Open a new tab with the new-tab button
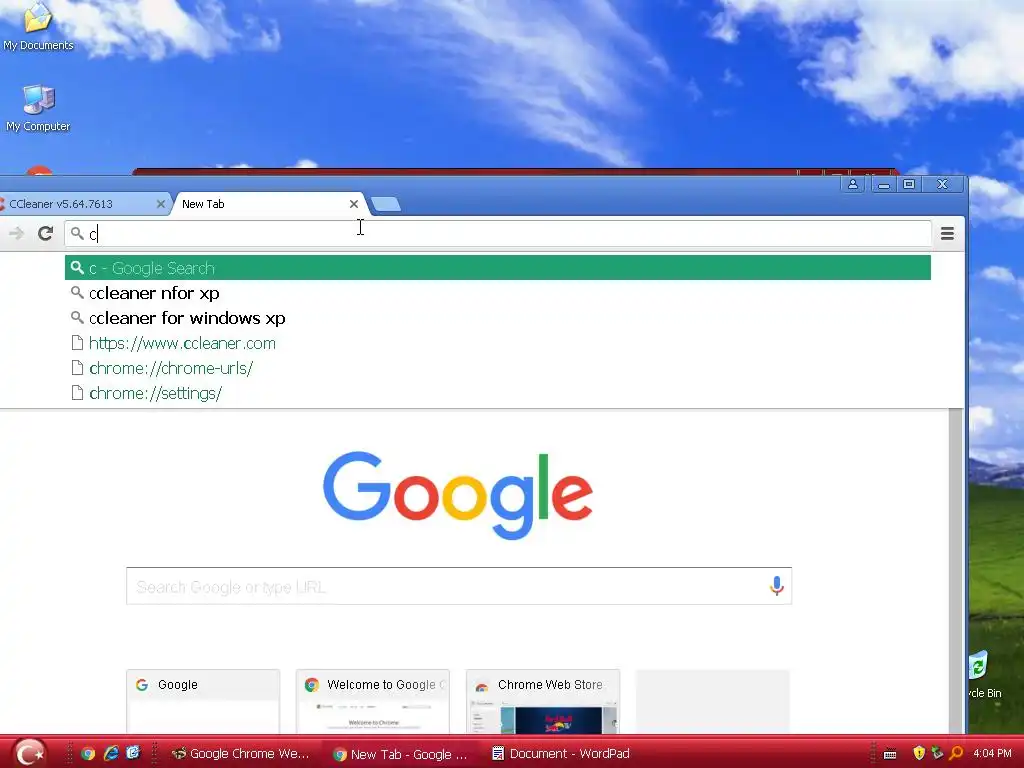The image size is (1024, 768). (386, 204)
